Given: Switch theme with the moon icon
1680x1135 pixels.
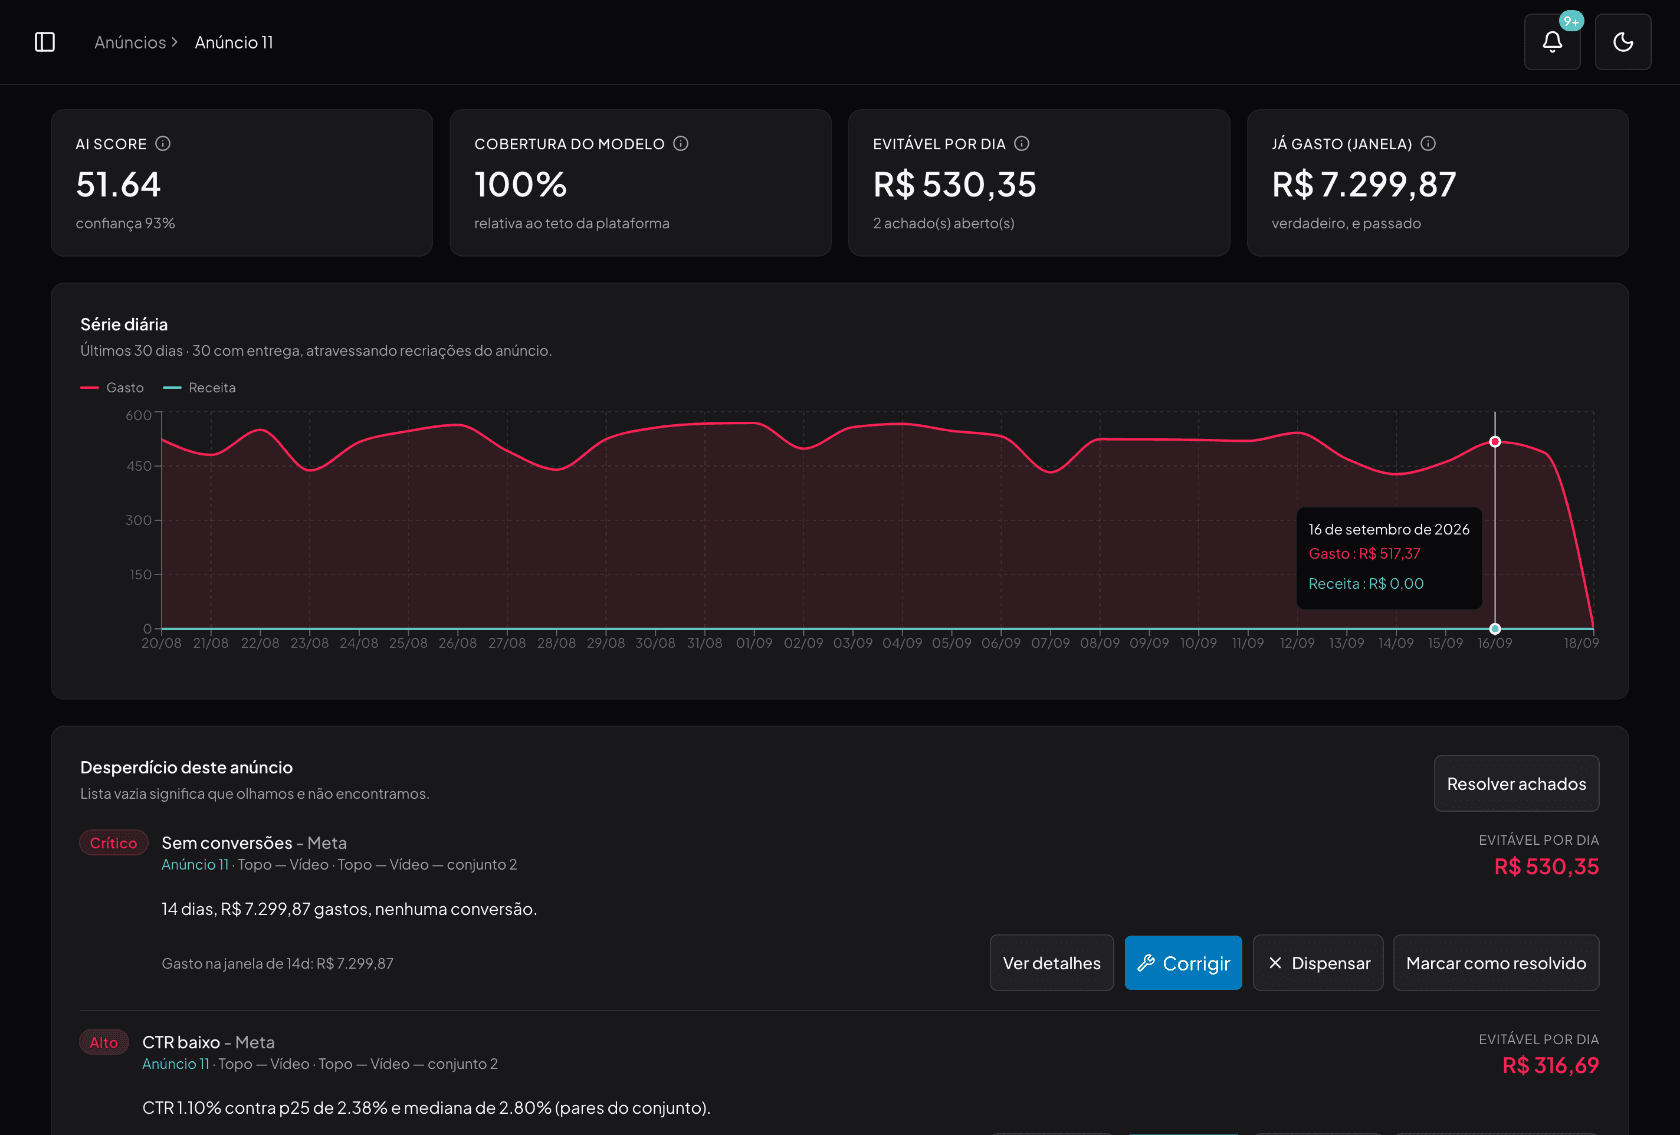Looking at the screenshot, I should click(x=1623, y=42).
